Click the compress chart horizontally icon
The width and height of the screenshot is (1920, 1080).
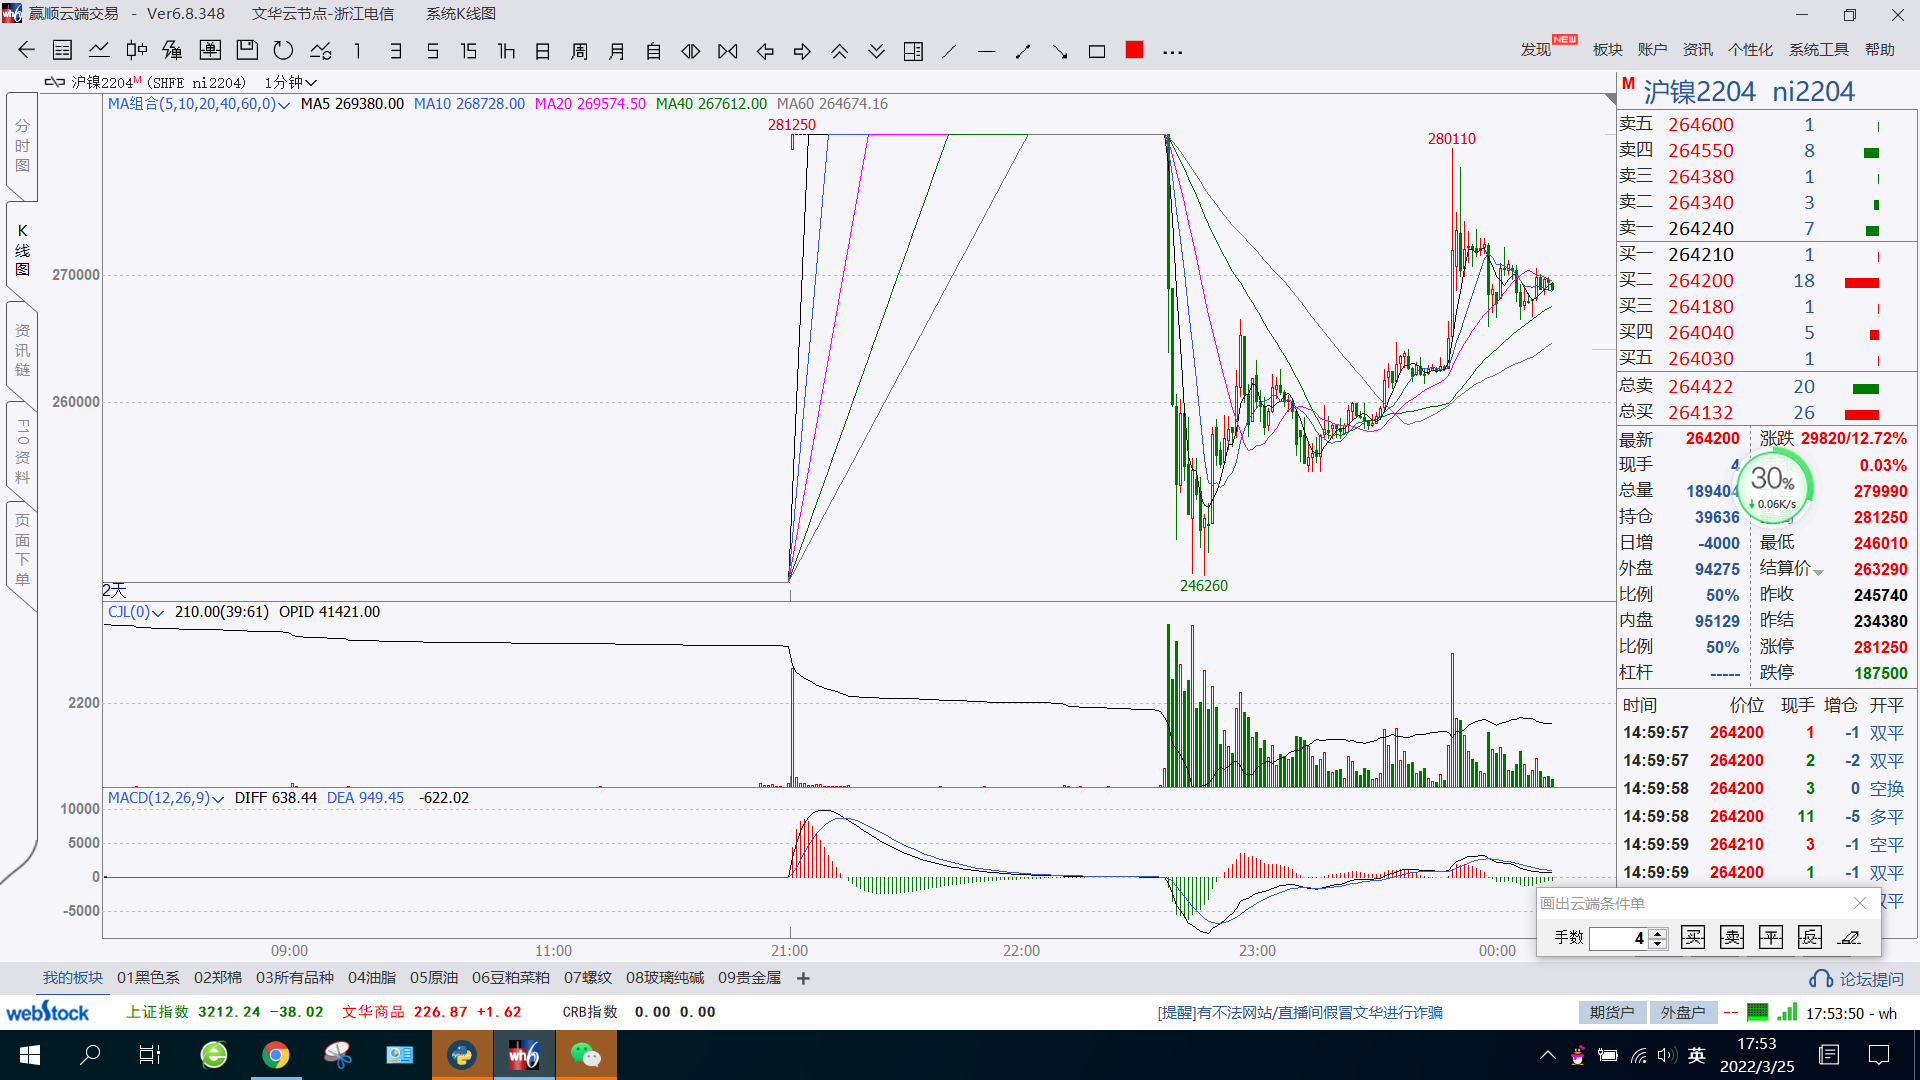(x=728, y=51)
